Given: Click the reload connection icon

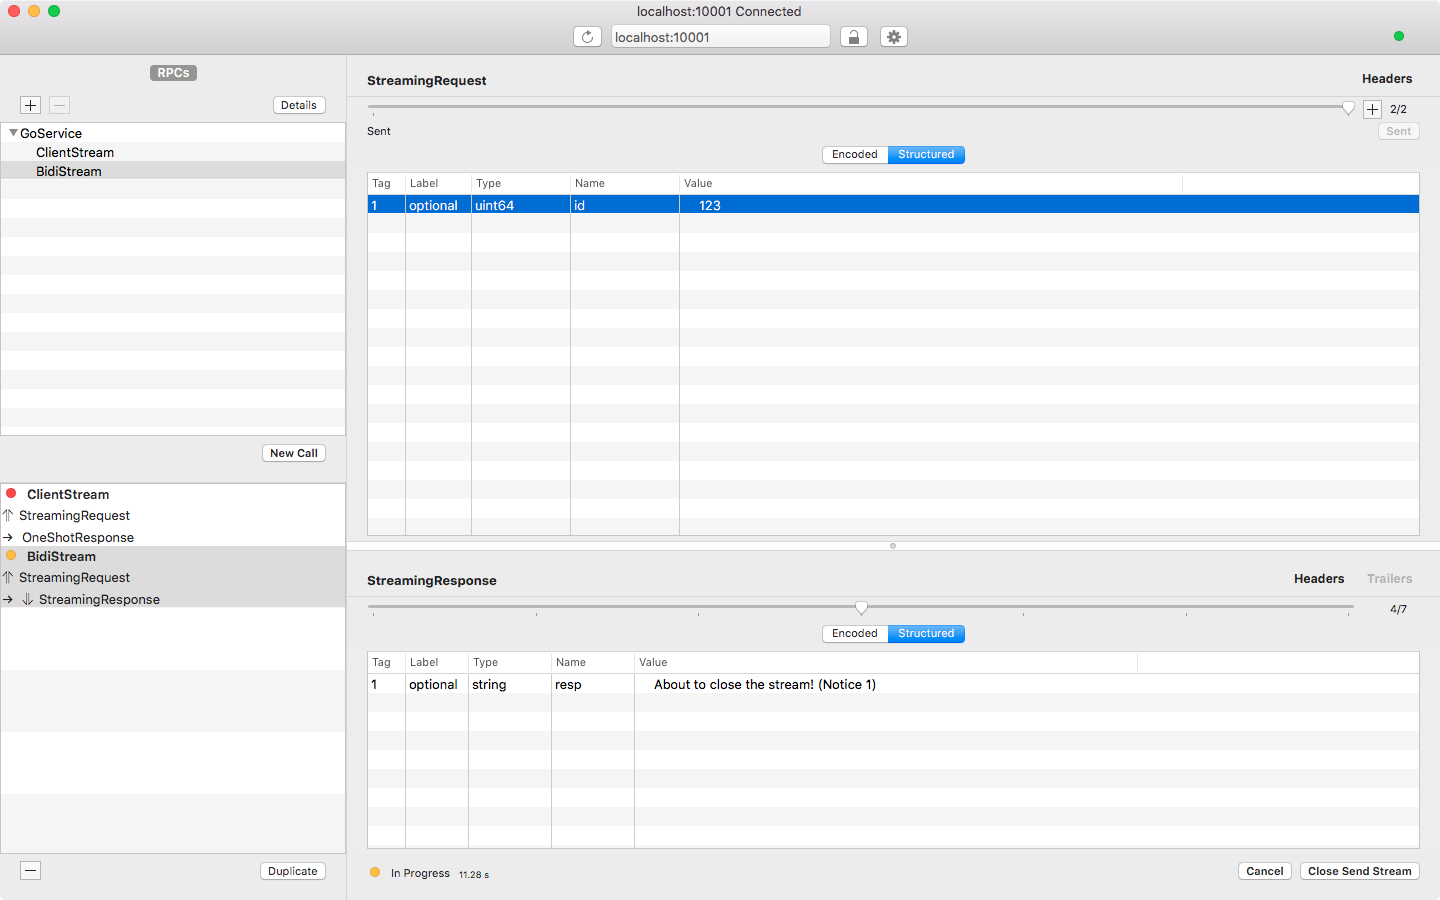Looking at the screenshot, I should 587,37.
